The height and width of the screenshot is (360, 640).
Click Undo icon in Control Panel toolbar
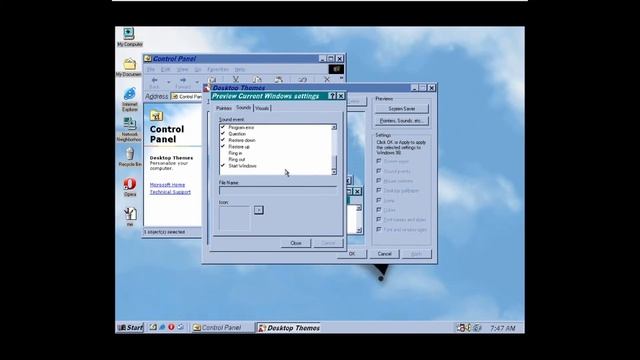(x=302, y=79)
